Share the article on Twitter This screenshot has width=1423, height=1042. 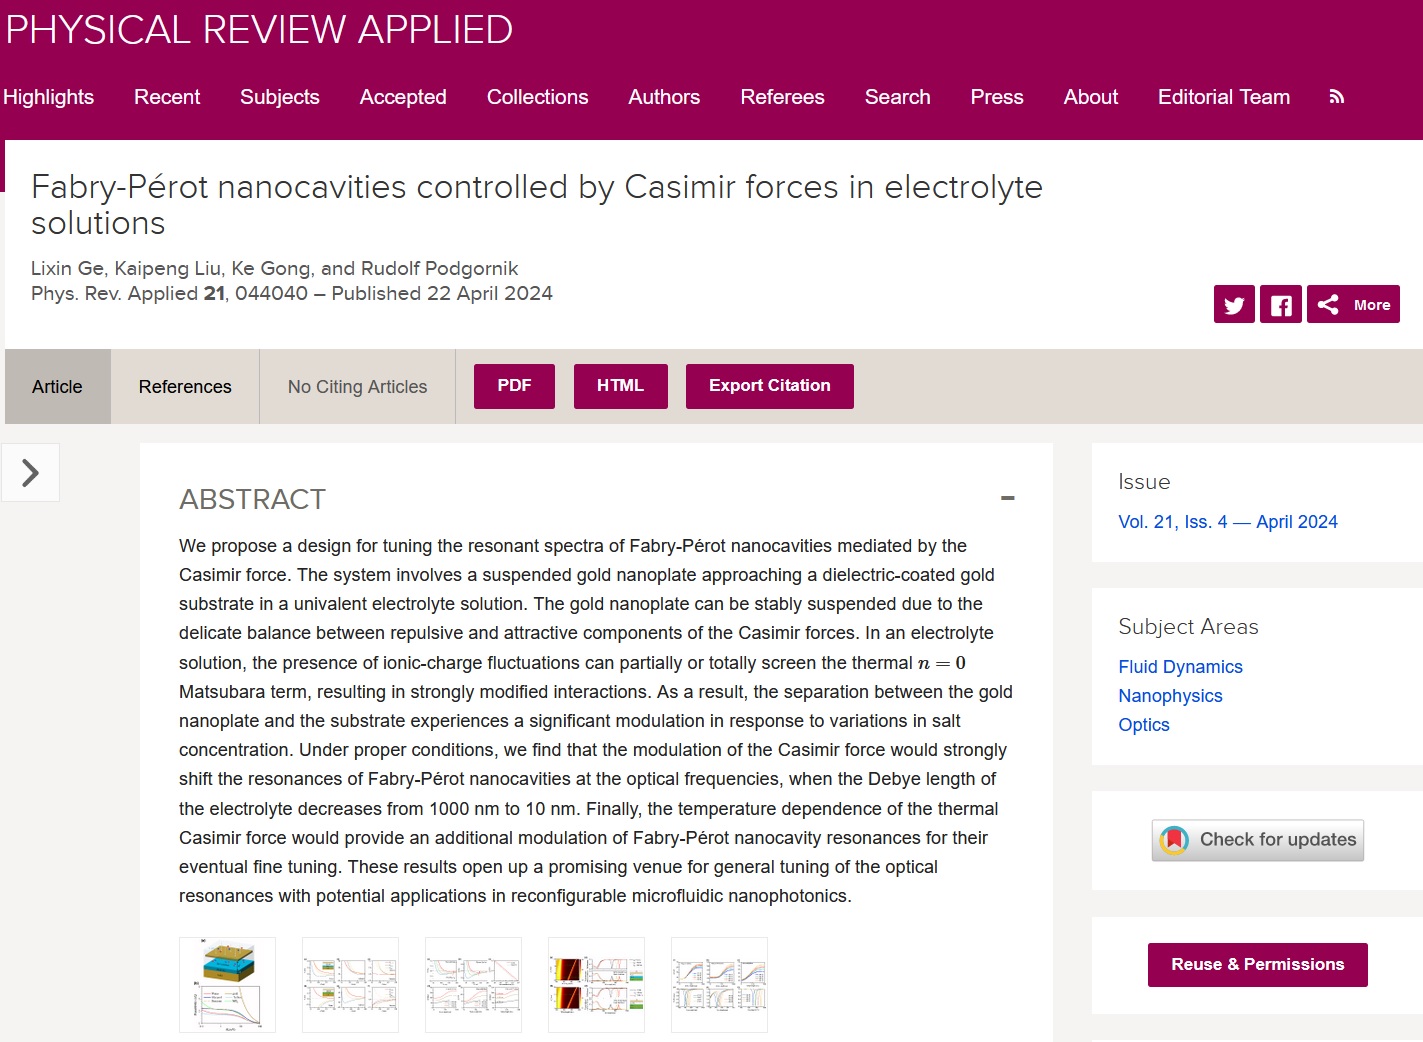tap(1234, 305)
